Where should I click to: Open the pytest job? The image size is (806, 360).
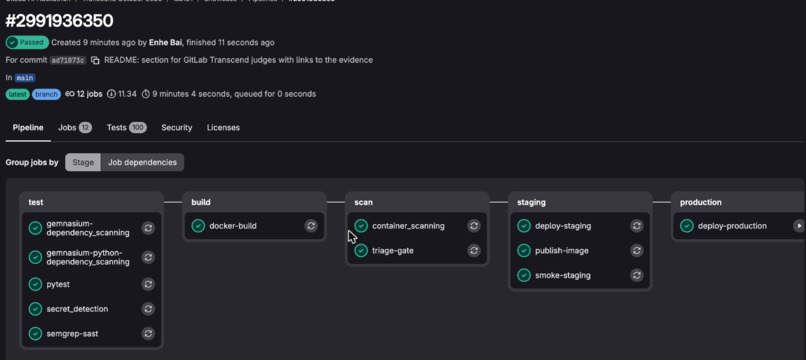[x=58, y=284]
